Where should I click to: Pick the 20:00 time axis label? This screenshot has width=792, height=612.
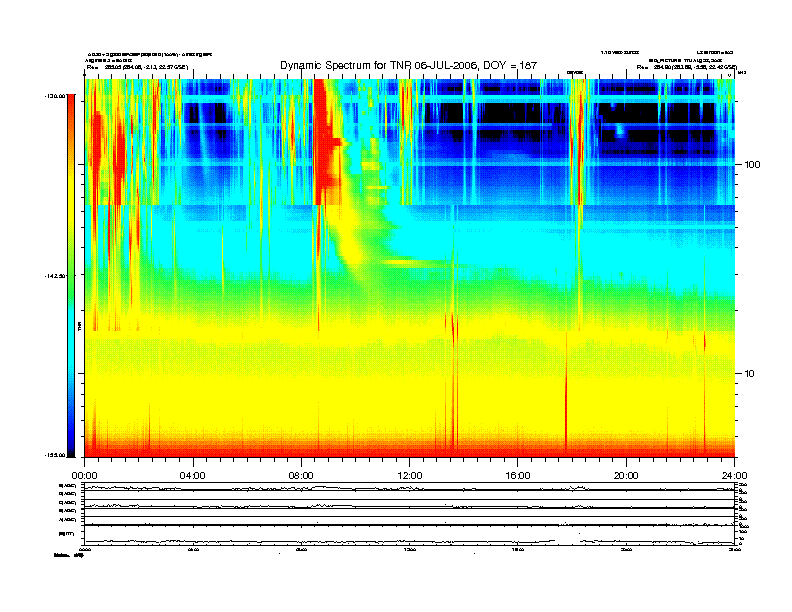[x=626, y=476]
